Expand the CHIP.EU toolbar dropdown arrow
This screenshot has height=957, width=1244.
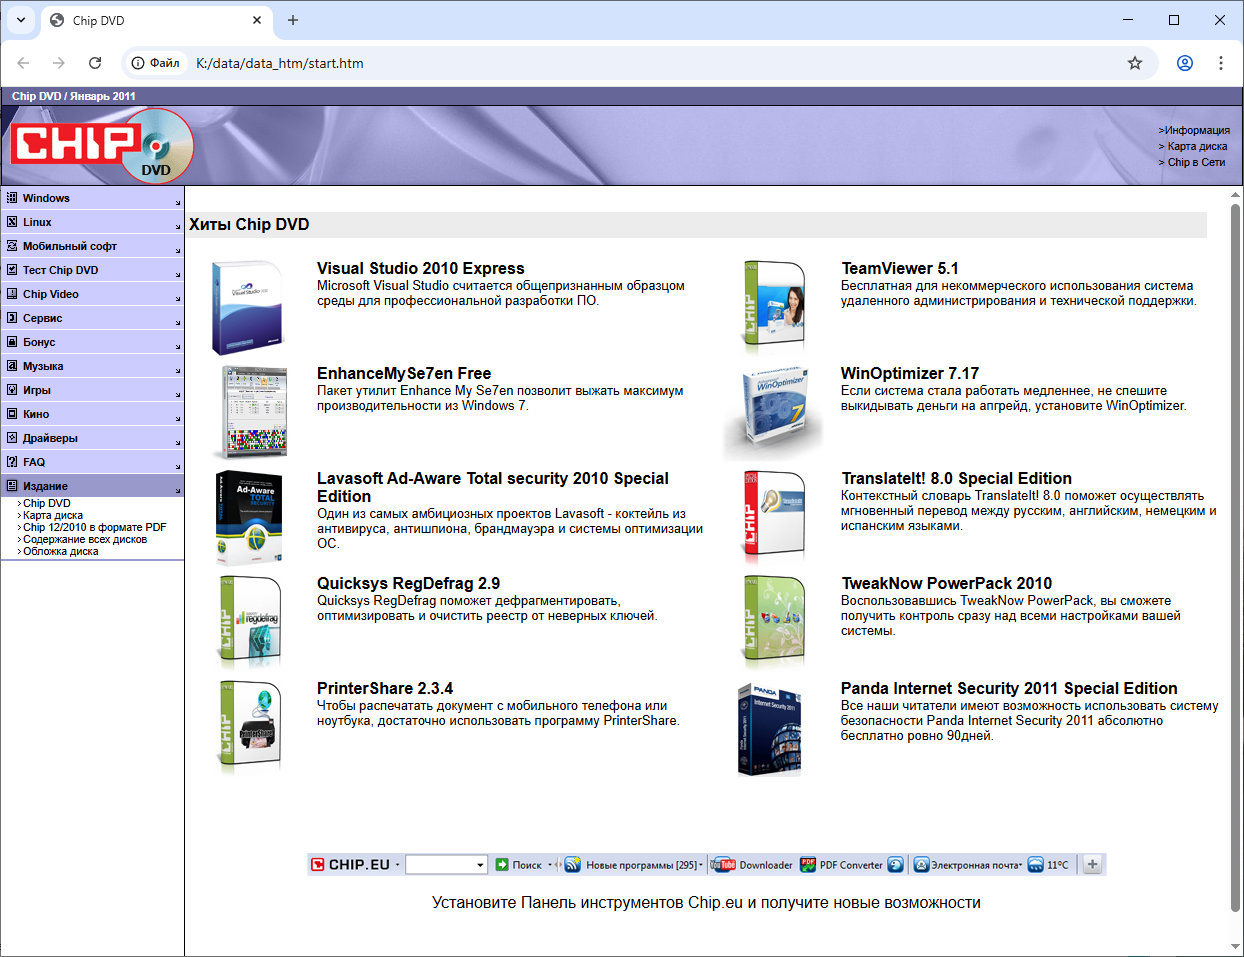click(397, 865)
